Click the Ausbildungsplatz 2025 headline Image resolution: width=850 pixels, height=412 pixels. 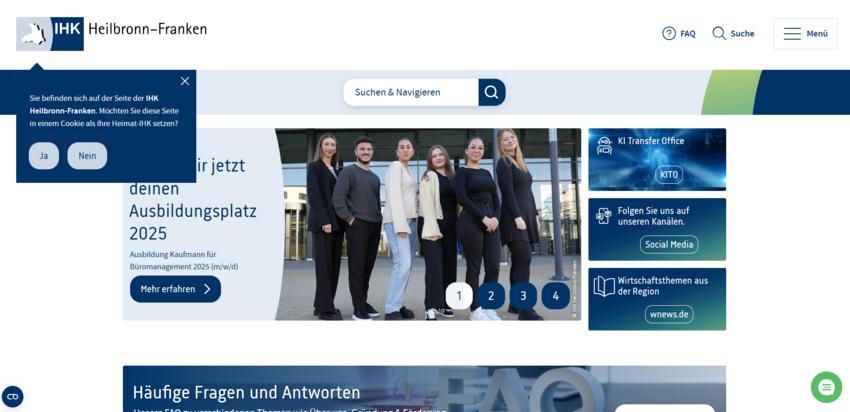192,199
